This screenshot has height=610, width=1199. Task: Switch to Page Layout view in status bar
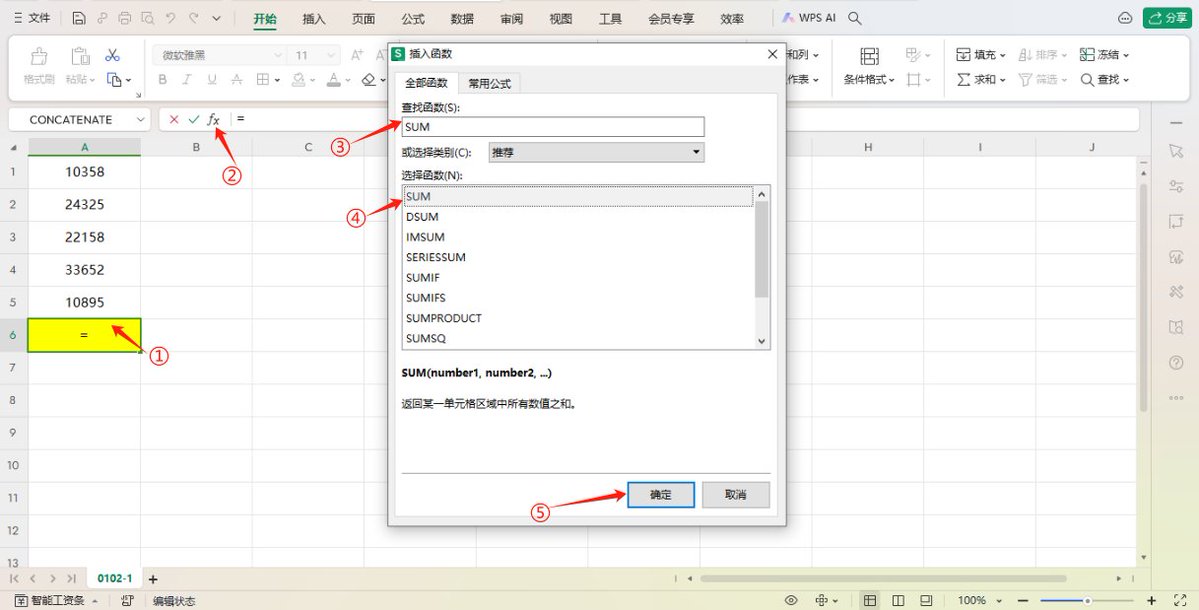tap(898, 601)
